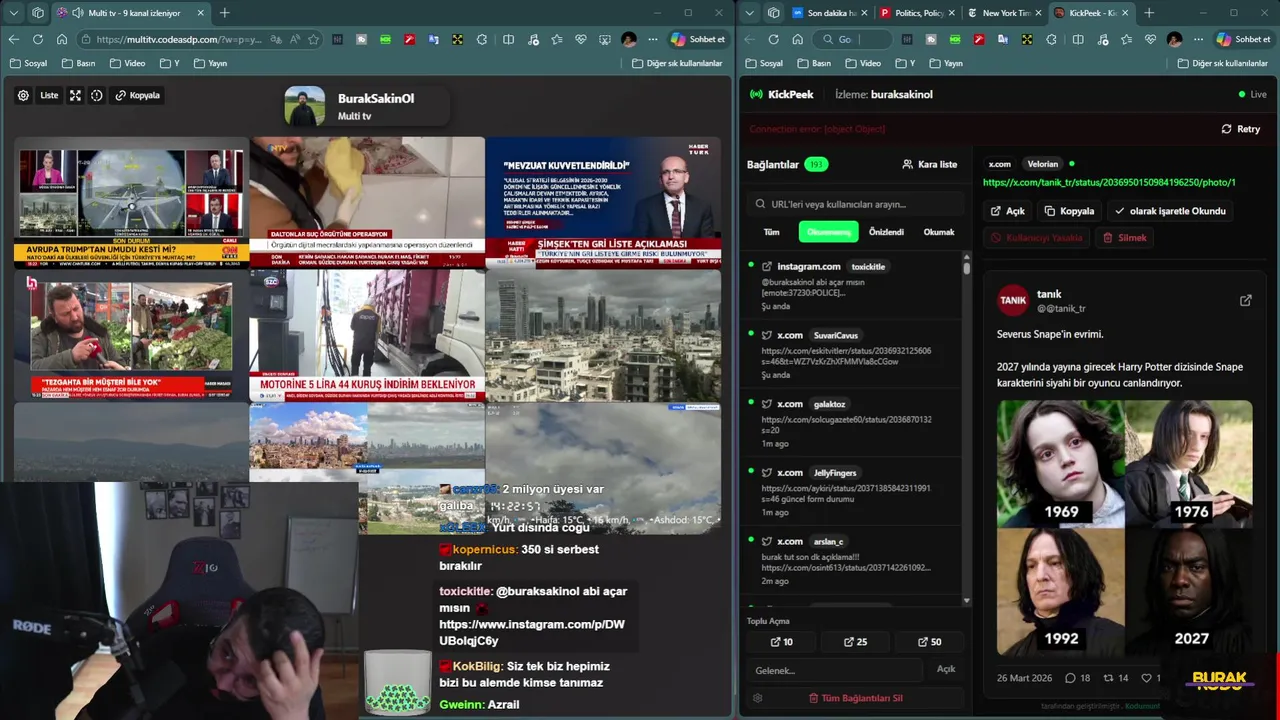Viewport: 1280px width, 720px height.
Task: Open Multi tv settings gear icon
Action: click(23, 95)
